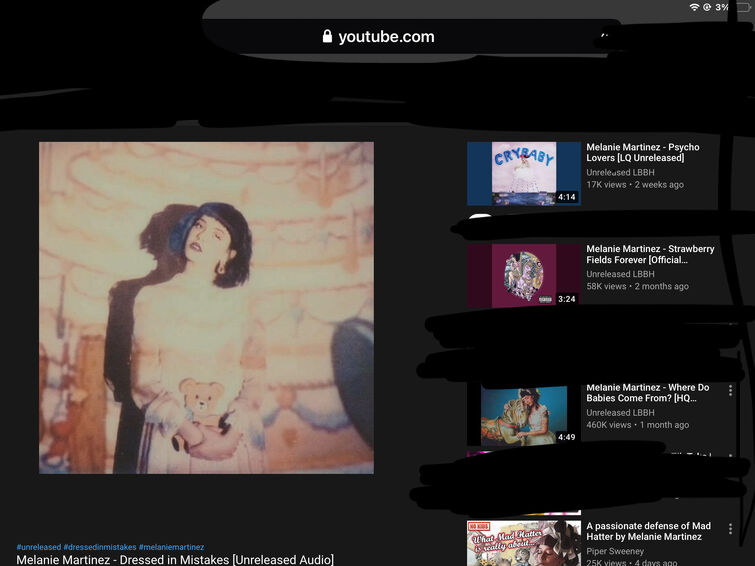Tap the battery indicator in status bar

click(x=743, y=7)
